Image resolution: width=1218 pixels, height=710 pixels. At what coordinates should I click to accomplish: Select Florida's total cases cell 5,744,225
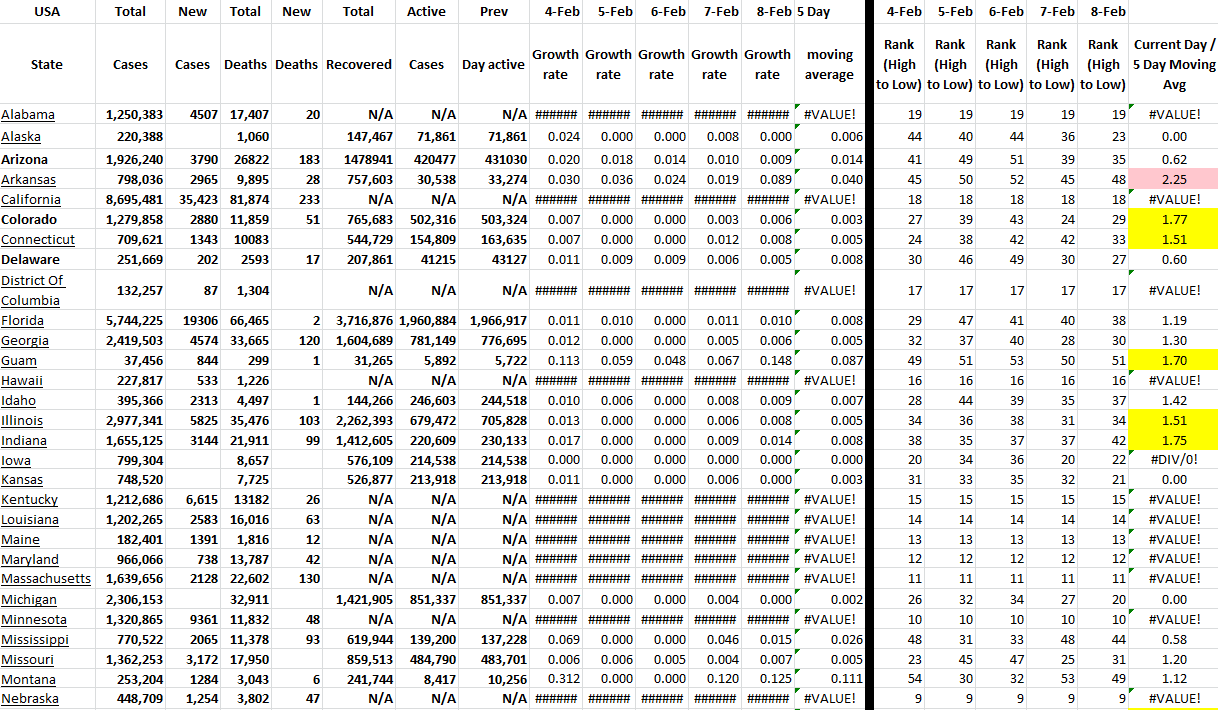click(136, 321)
